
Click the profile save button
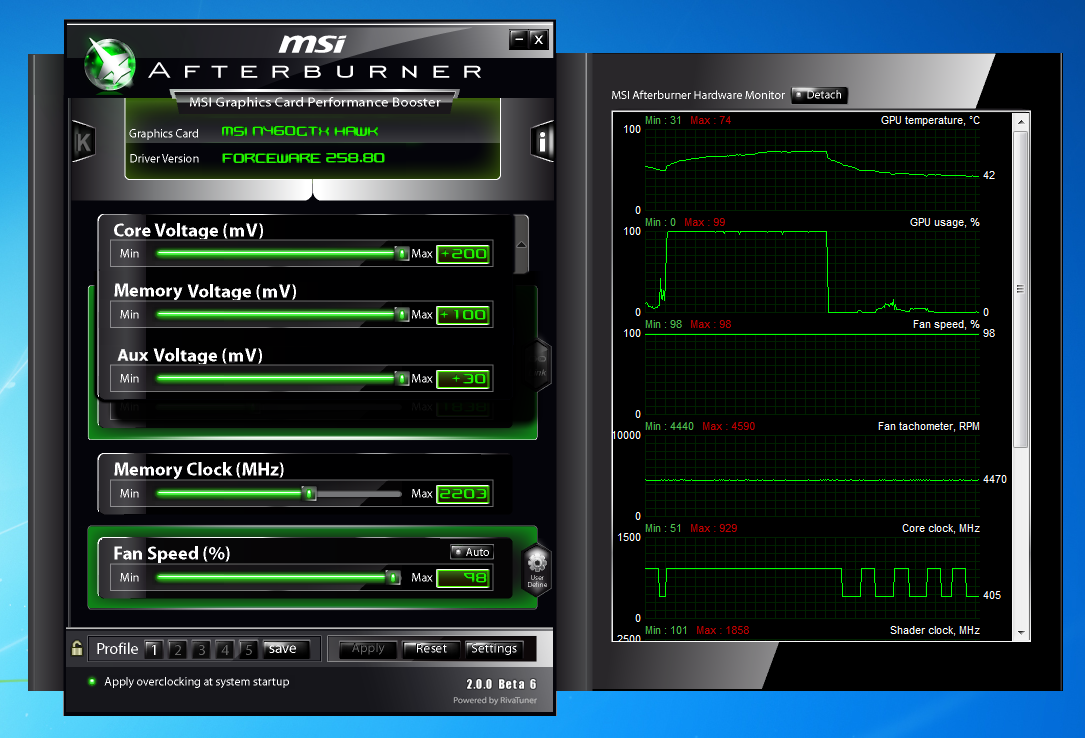(285, 649)
